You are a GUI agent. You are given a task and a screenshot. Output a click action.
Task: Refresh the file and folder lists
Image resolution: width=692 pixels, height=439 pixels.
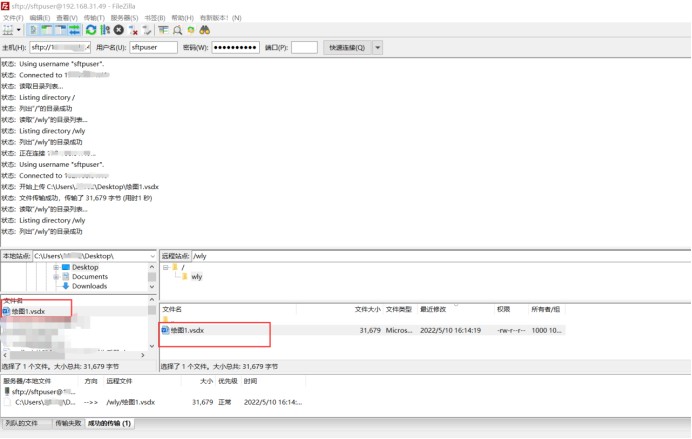pyautogui.click(x=91, y=30)
